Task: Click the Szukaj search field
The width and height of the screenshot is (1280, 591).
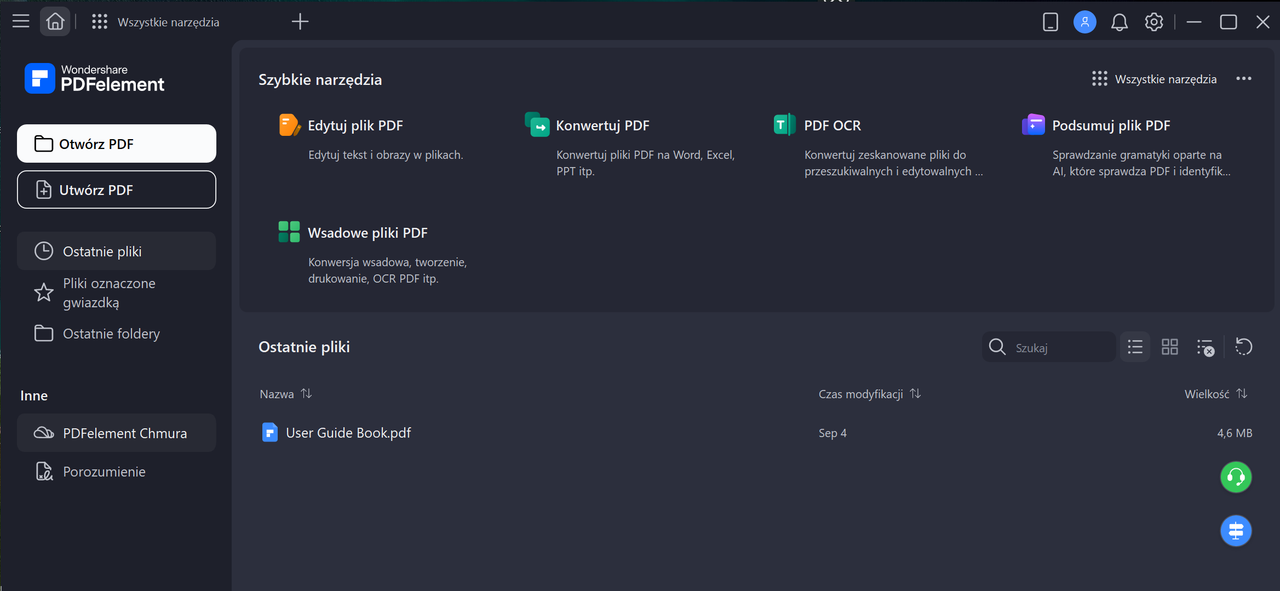Action: [1049, 347]
